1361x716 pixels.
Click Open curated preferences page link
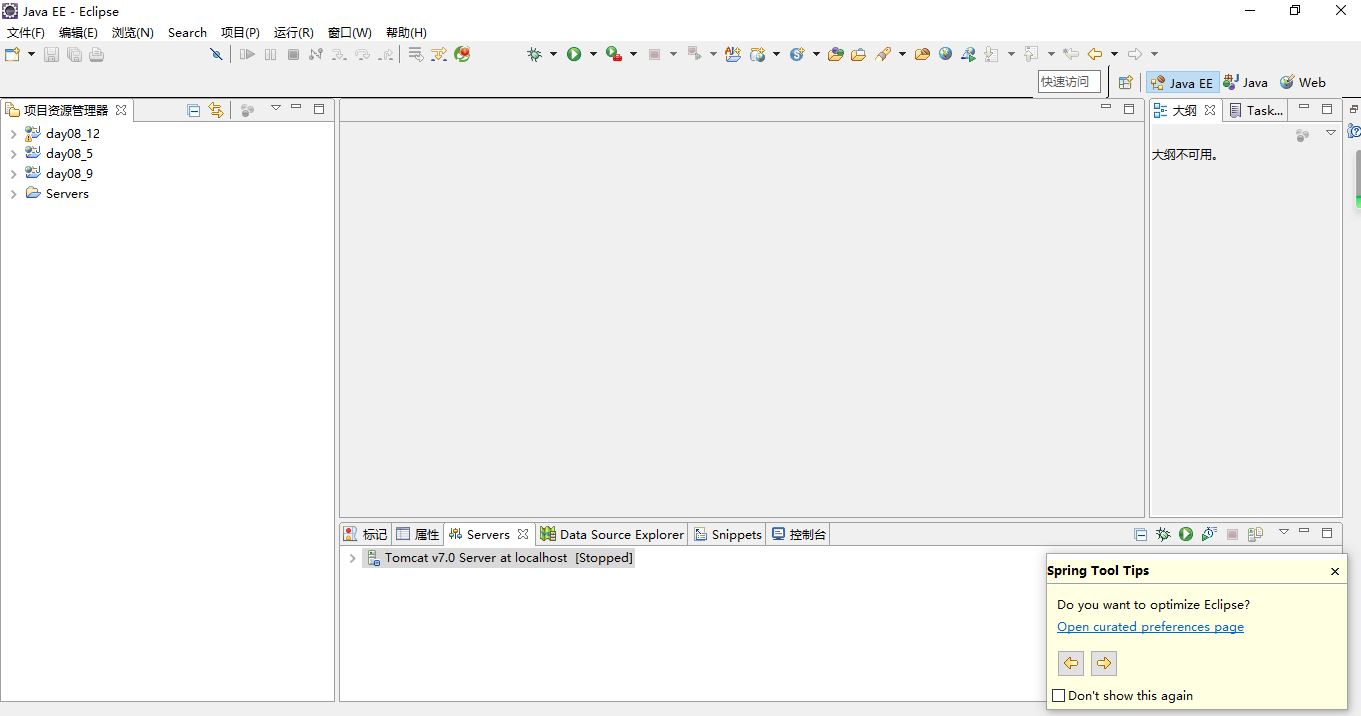[1150, 627]
